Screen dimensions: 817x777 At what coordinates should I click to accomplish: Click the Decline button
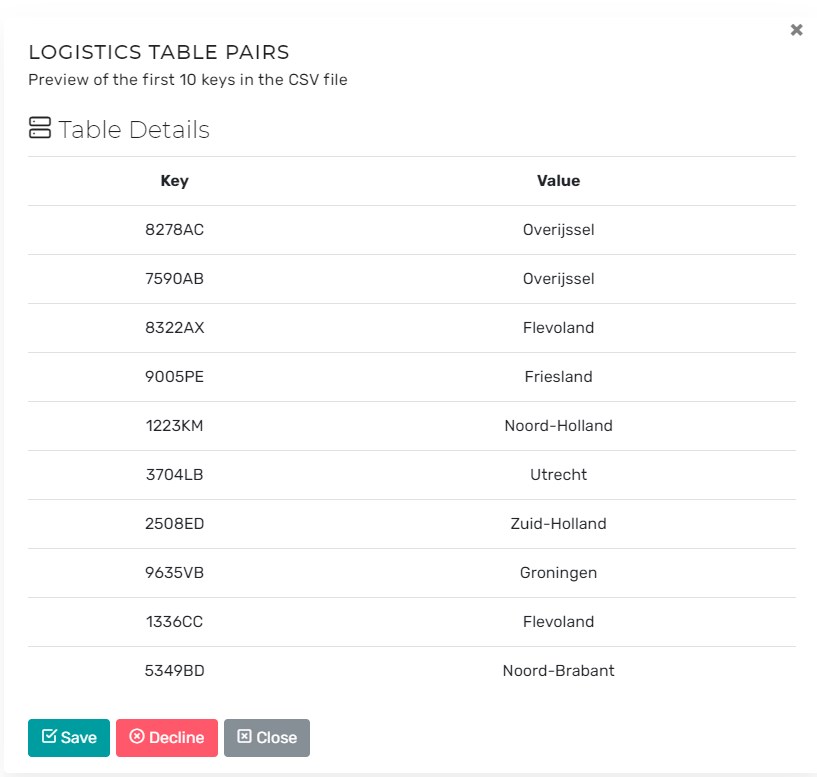[x=167, y=738]
